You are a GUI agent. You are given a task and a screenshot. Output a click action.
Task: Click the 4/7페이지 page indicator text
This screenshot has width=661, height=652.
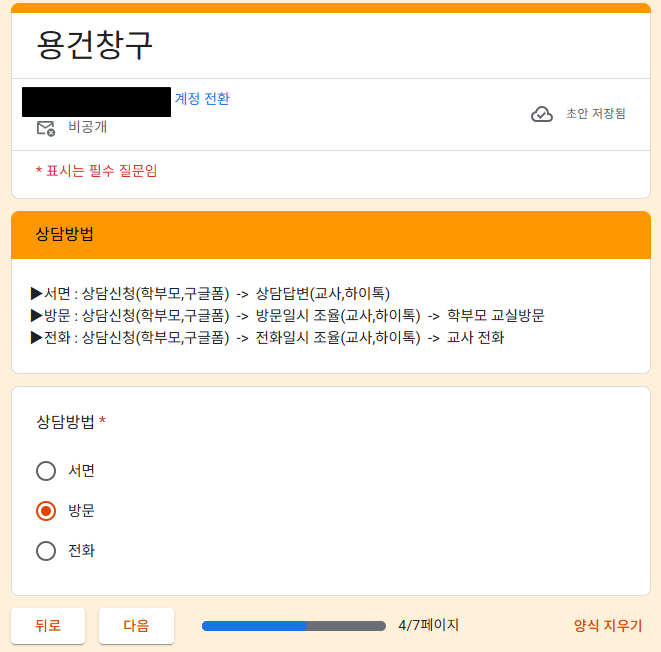click(428, 625)
